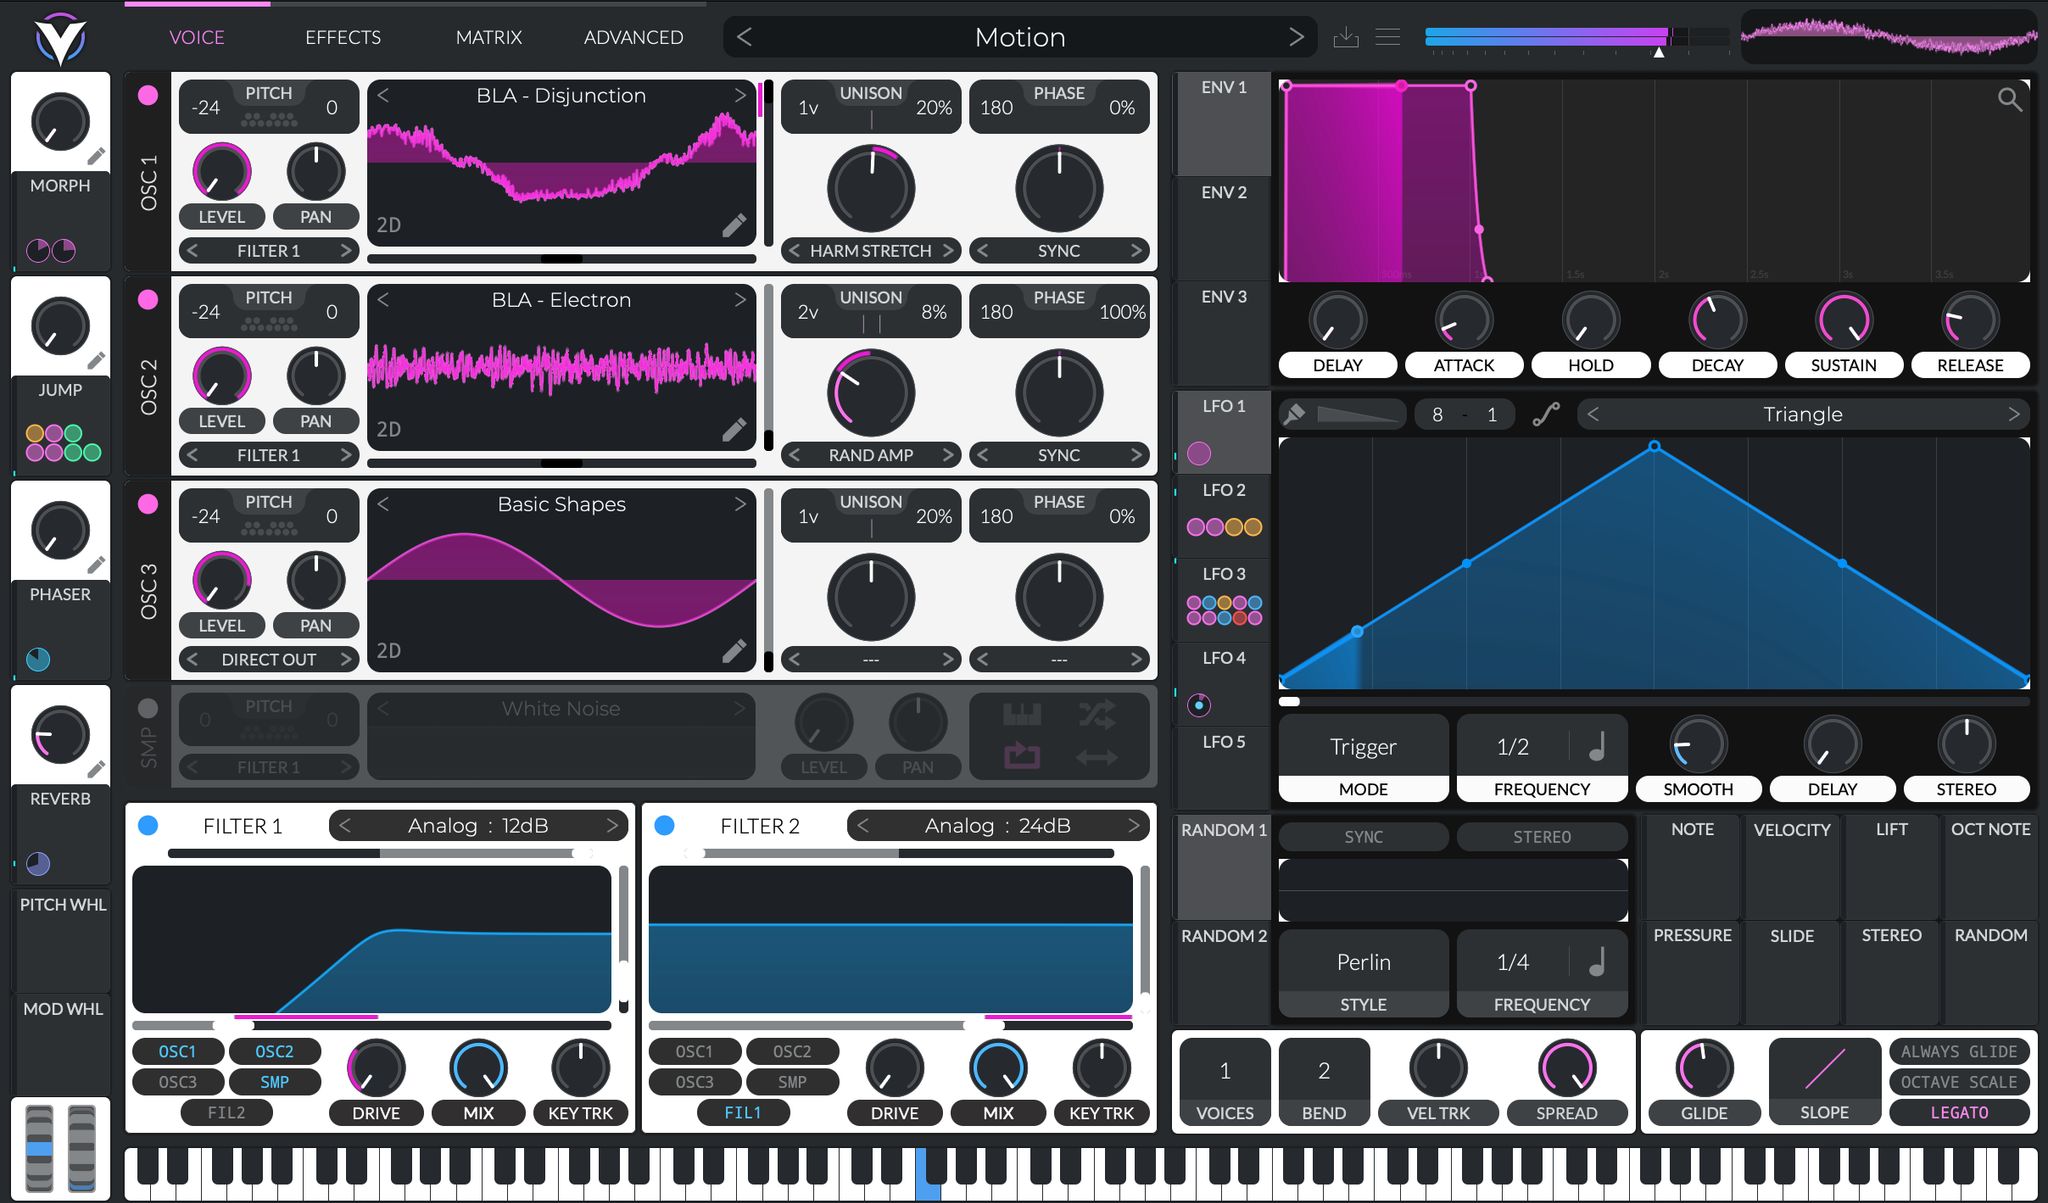Viewport: 2048px width, 1203px height.
Task: Click the Vital logo icon
Action: pos(60,38)
